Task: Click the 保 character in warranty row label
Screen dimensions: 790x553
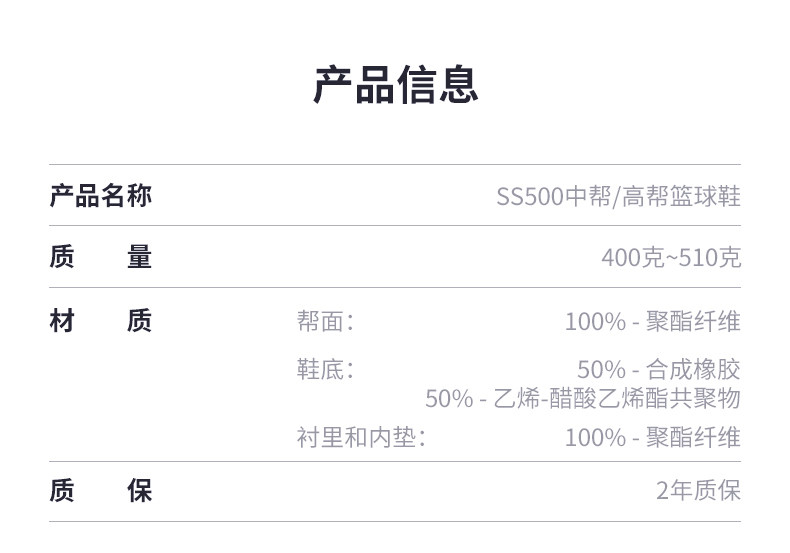Action: click(x=139, y=492)
